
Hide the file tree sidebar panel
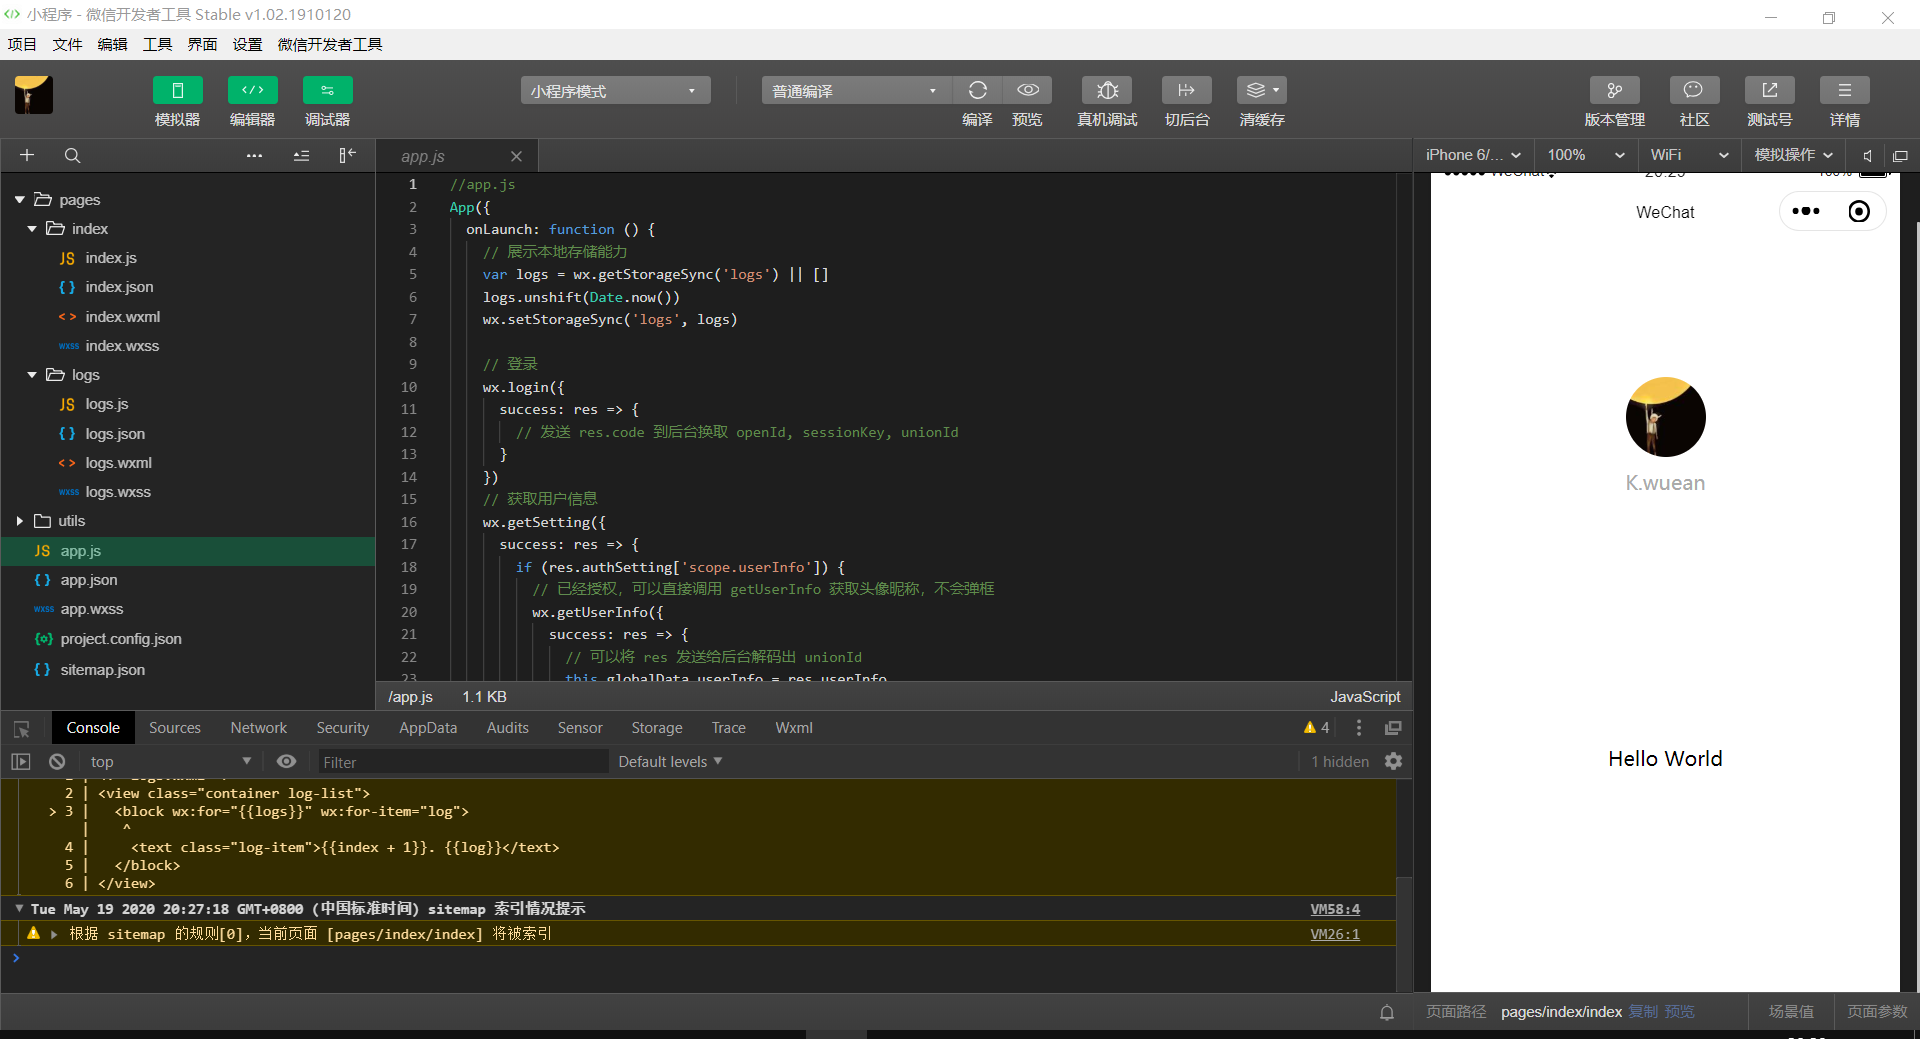tap(347, 155)
